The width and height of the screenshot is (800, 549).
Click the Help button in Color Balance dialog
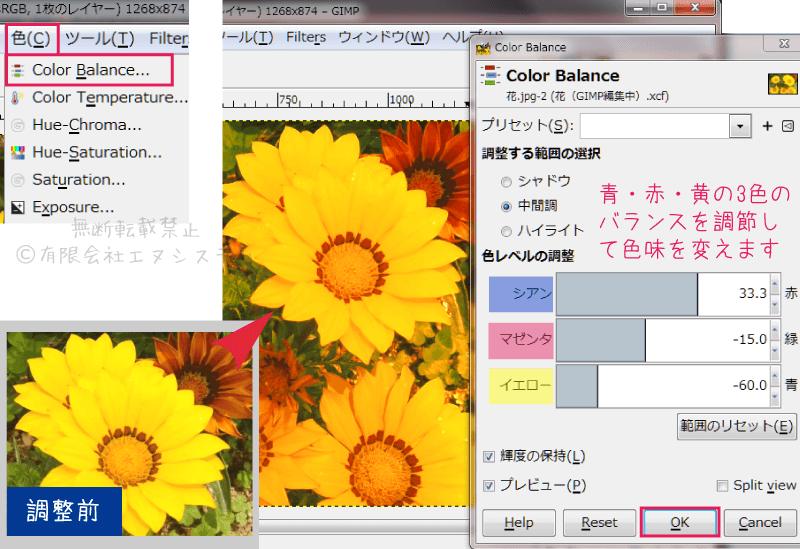(x=518, y=522)
